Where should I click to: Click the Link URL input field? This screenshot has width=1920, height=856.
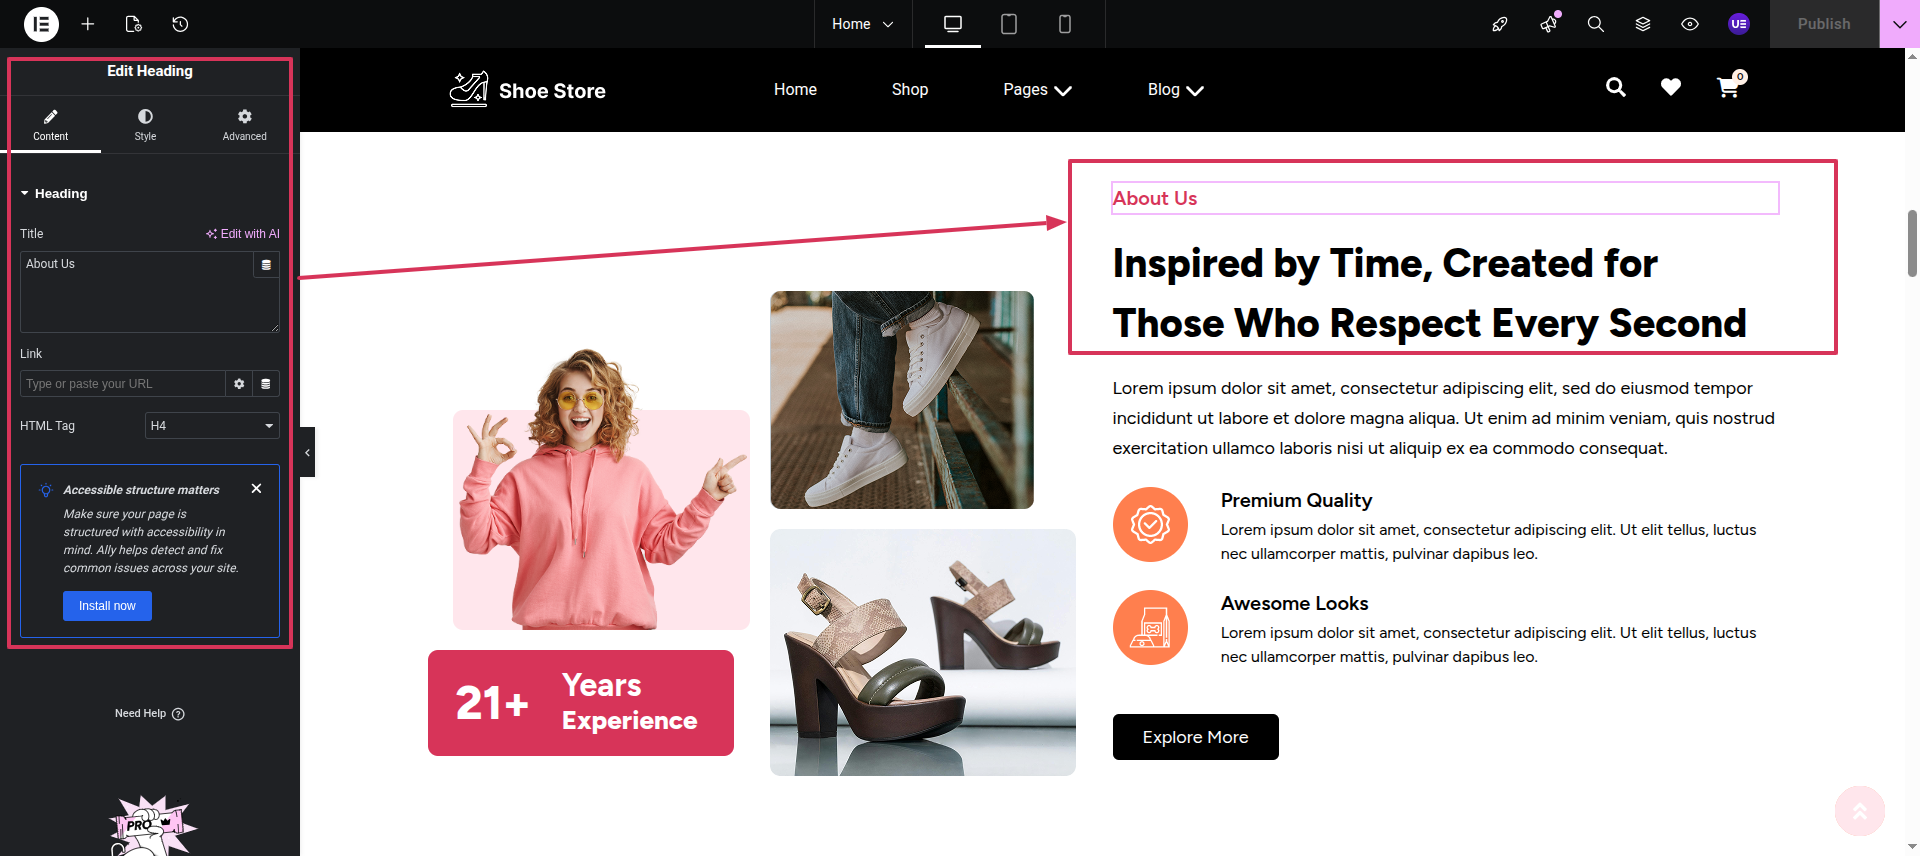(x=122, y=384)
